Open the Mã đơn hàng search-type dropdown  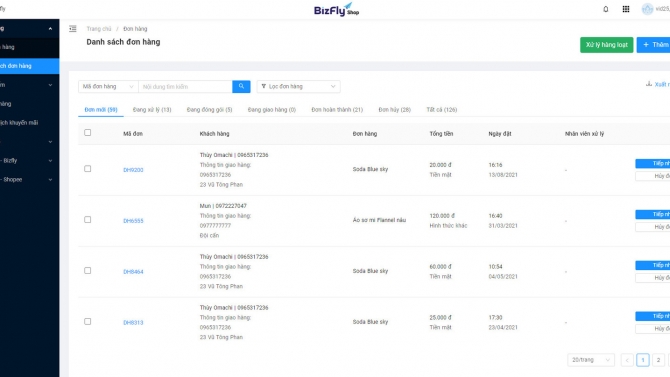(108, 86)
